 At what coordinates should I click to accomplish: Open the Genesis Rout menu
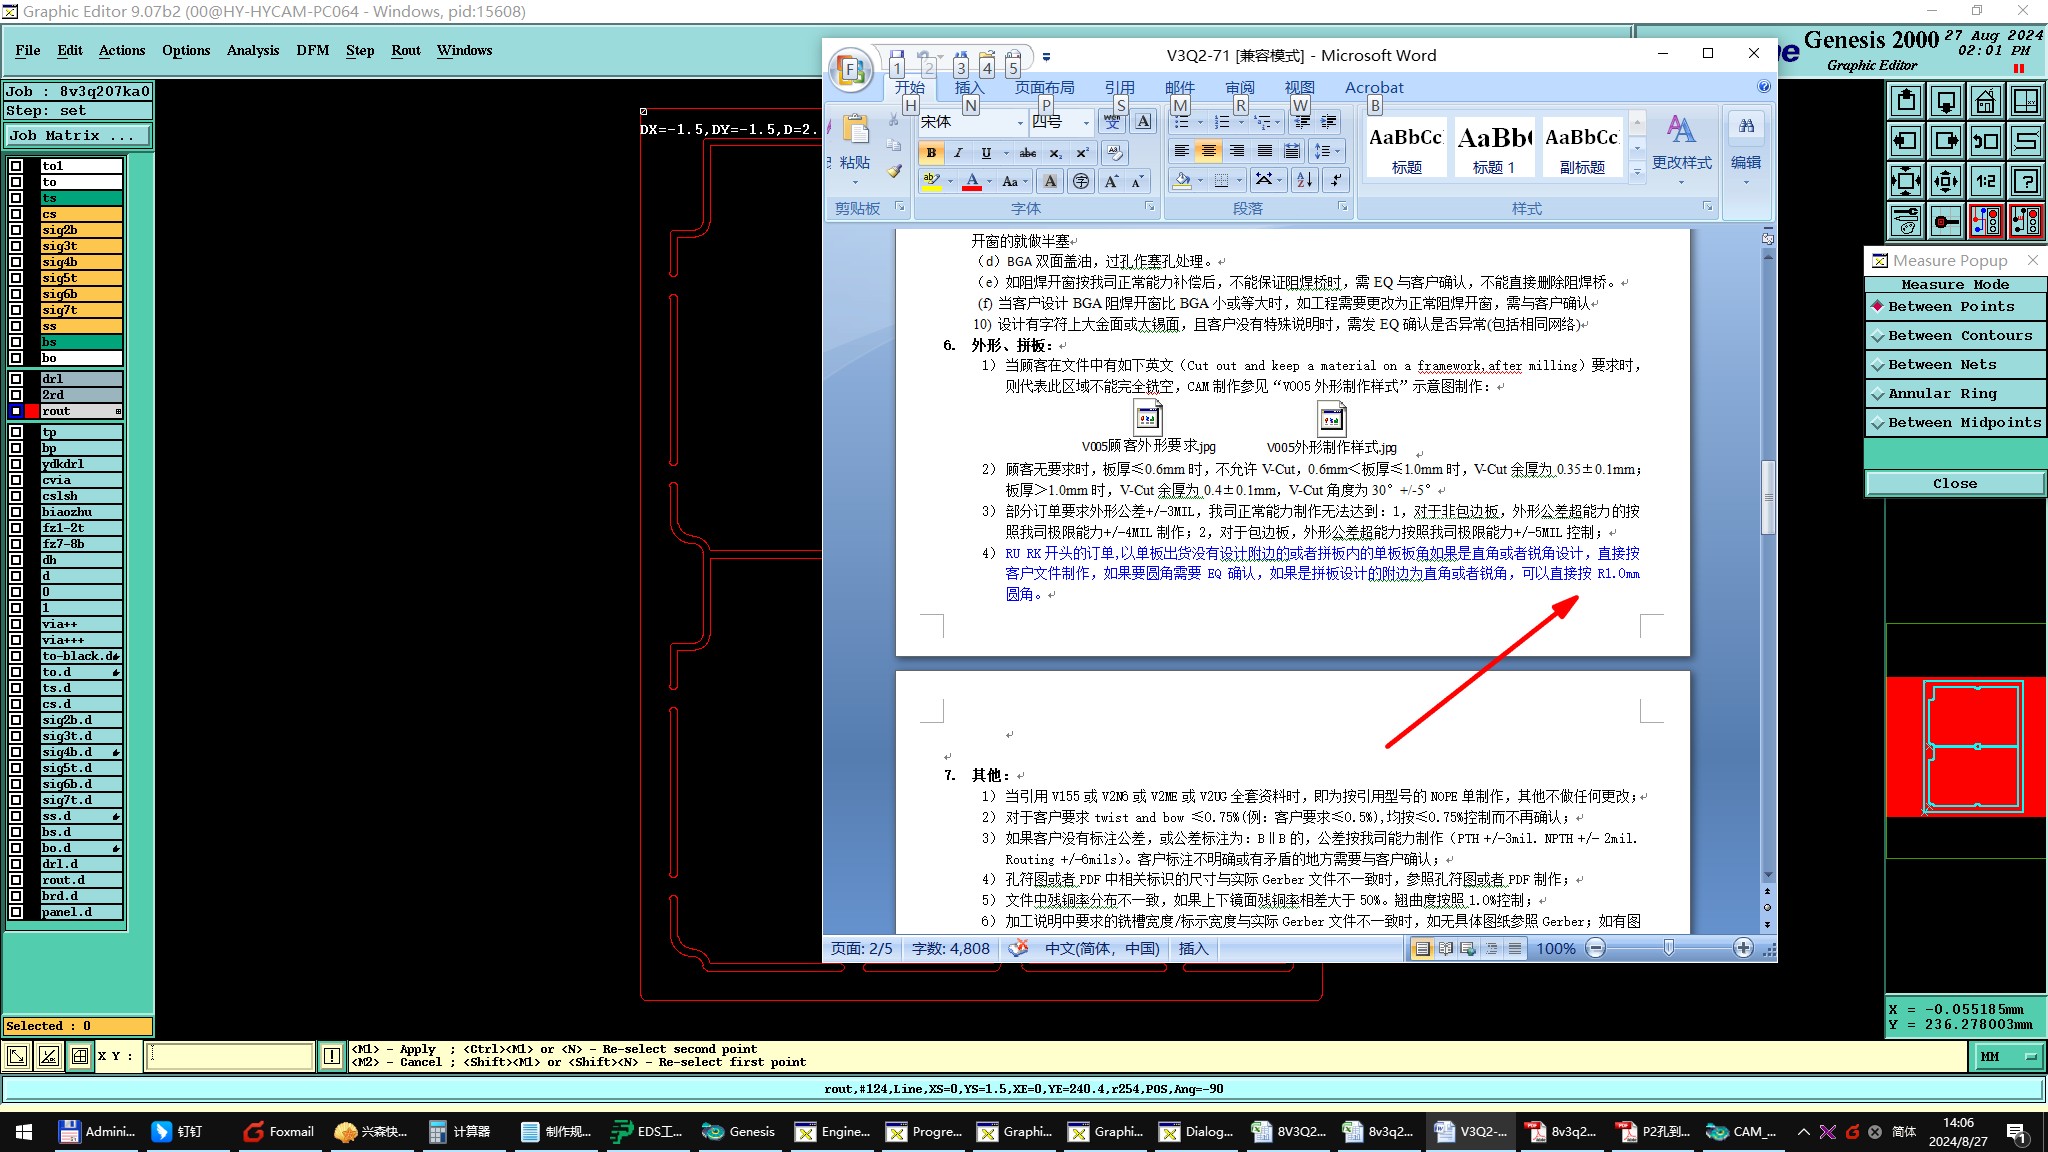[x=406, y=50]
